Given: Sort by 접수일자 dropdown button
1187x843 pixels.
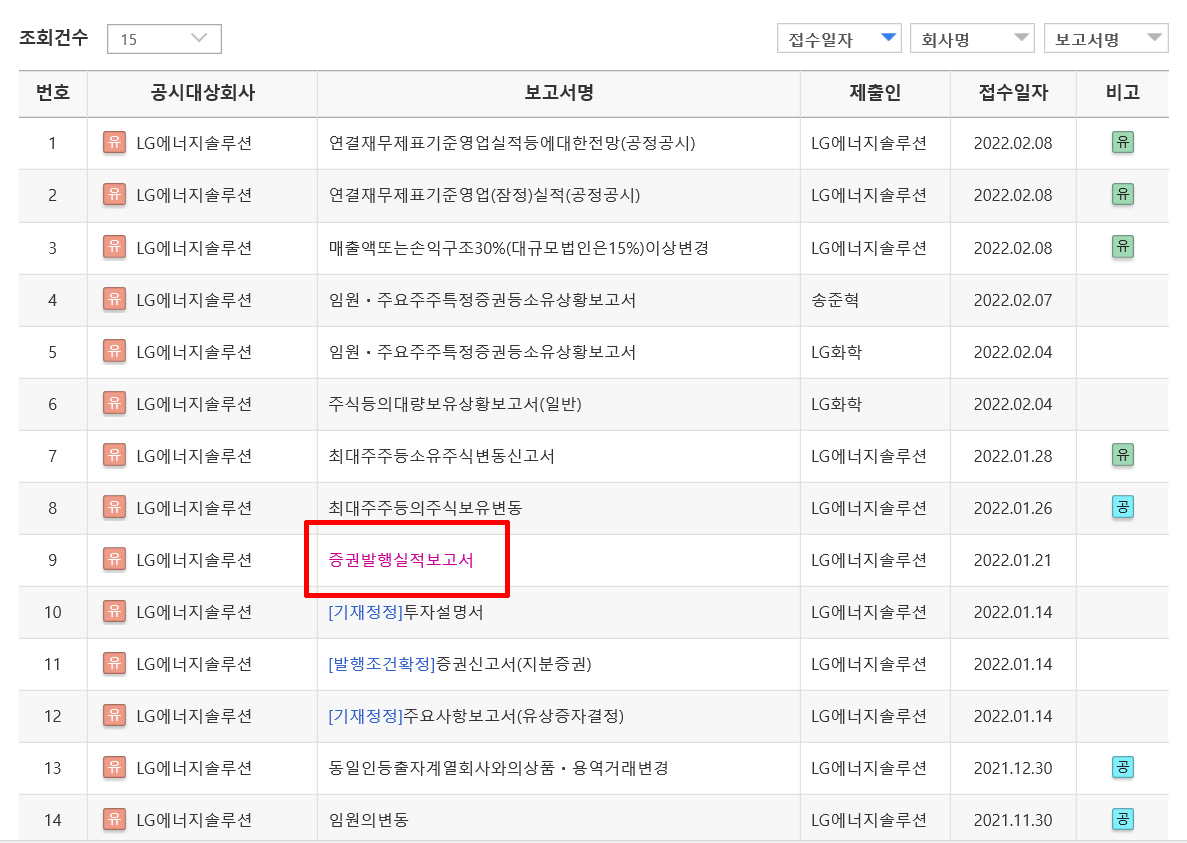Looking at the screenshot, I should click(839, 39).
